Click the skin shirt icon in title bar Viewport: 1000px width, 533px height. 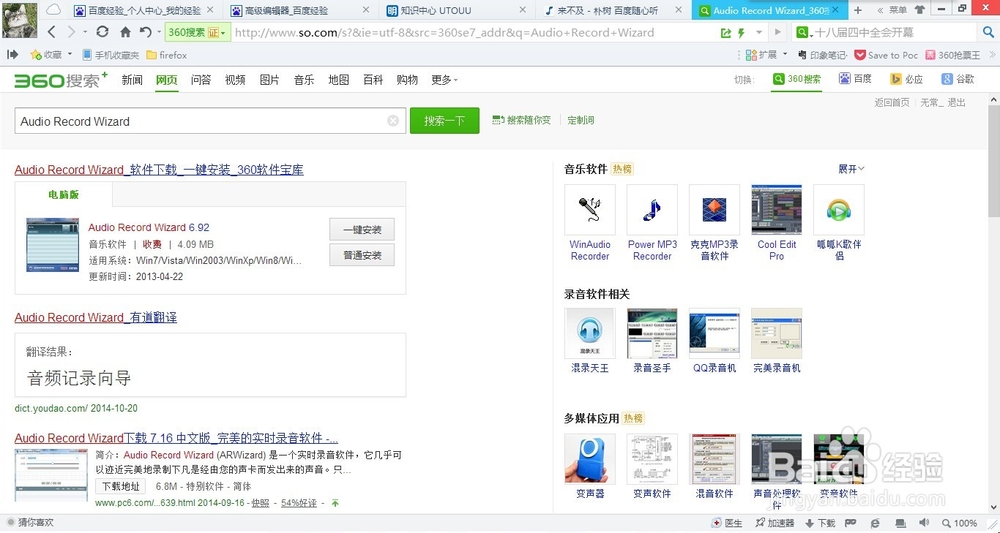pos(920,10)
